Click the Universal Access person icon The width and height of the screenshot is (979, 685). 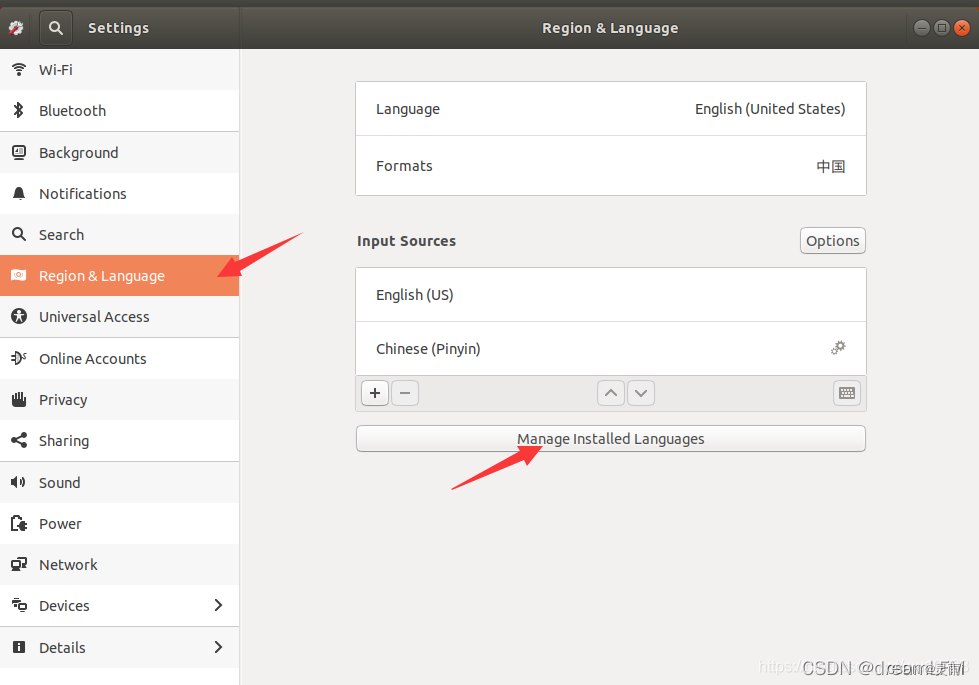pyautogui.click(x=19, y=316)
